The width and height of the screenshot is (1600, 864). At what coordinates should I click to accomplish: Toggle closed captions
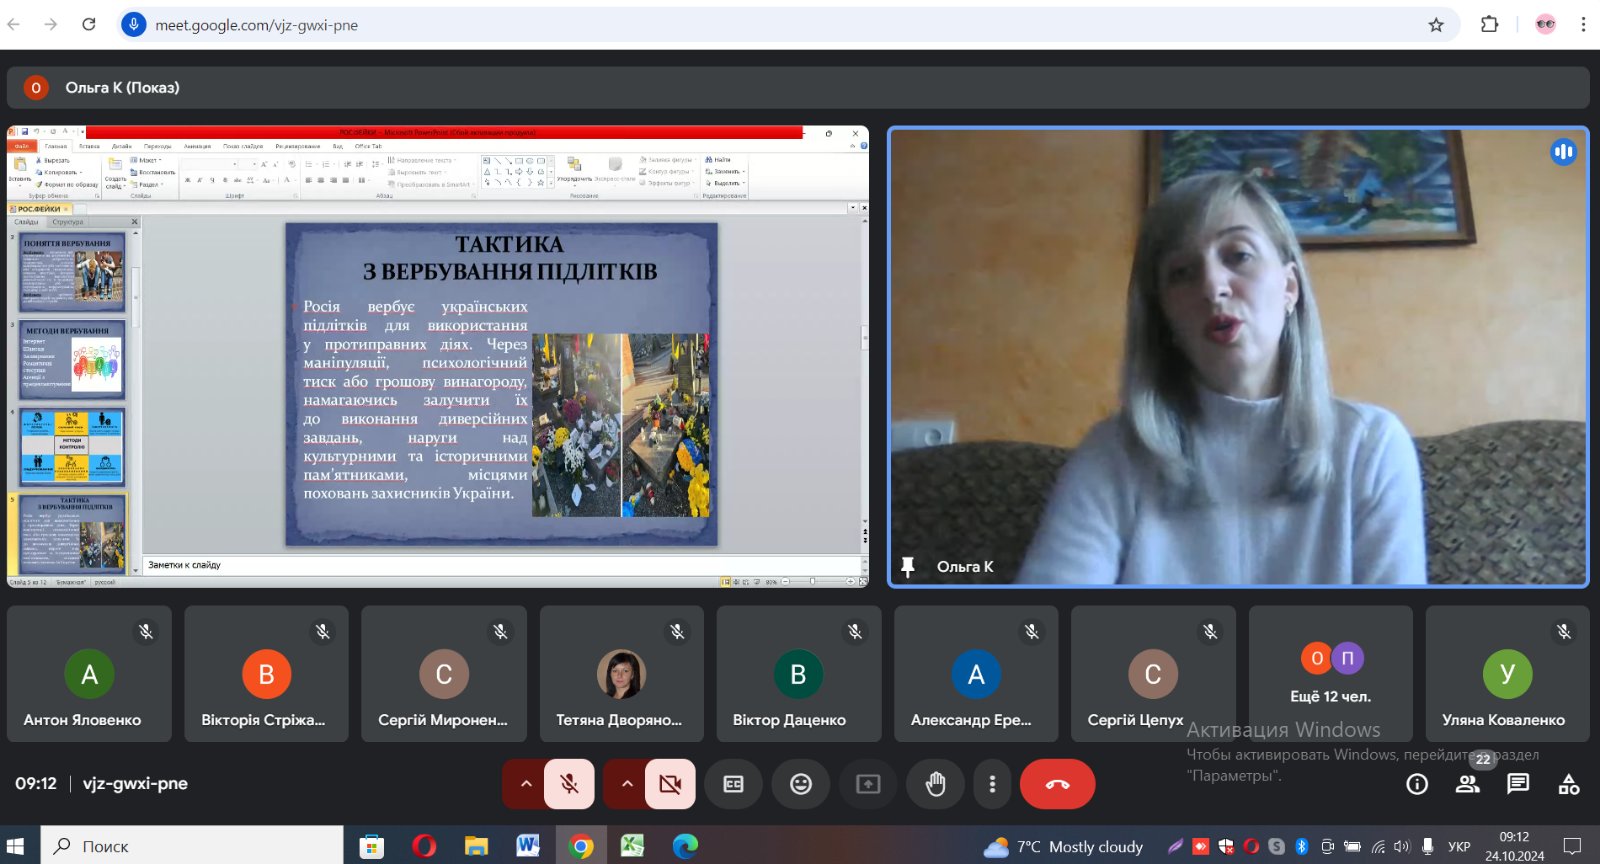[734, 784]
